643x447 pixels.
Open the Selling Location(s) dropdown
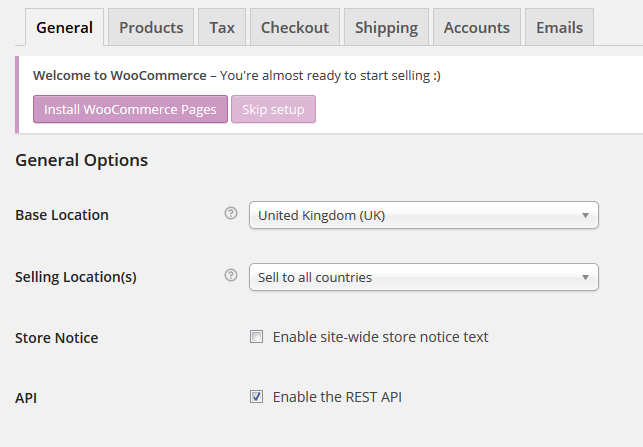pos(415,277)
